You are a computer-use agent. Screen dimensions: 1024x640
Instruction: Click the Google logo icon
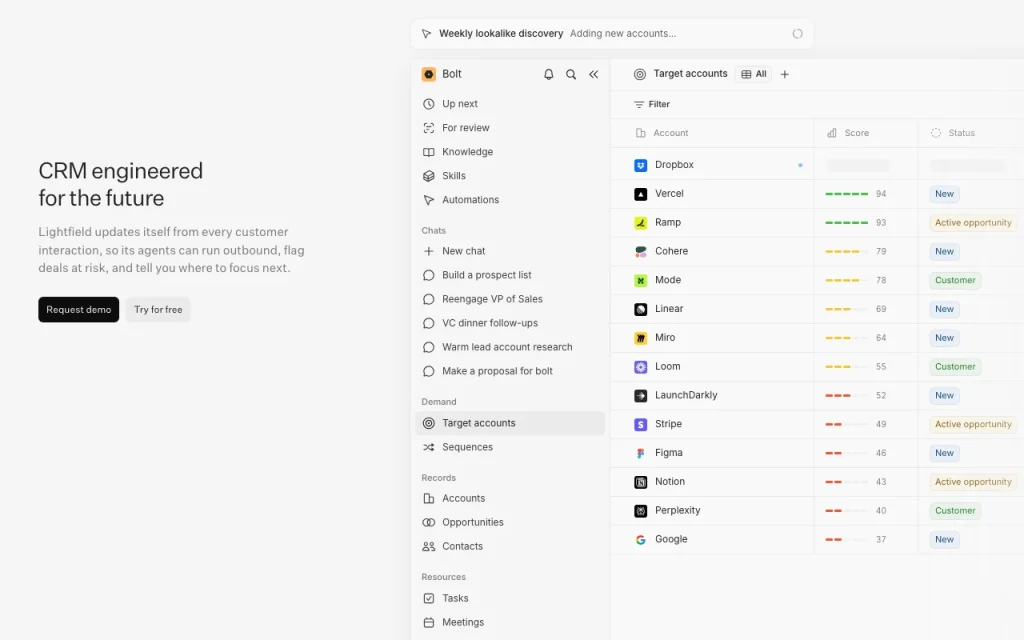click(x=641, y=539)
